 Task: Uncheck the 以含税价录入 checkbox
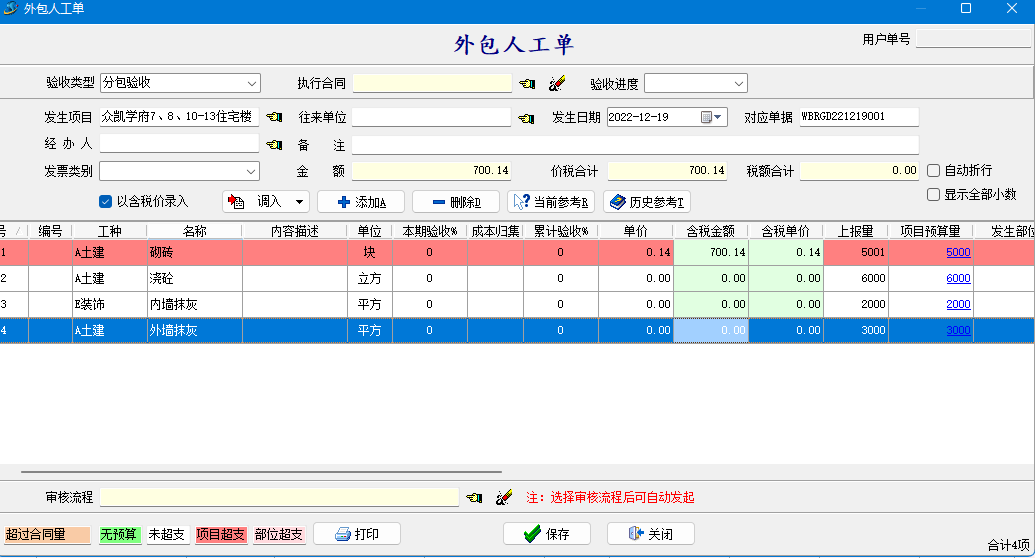[106, 202]
